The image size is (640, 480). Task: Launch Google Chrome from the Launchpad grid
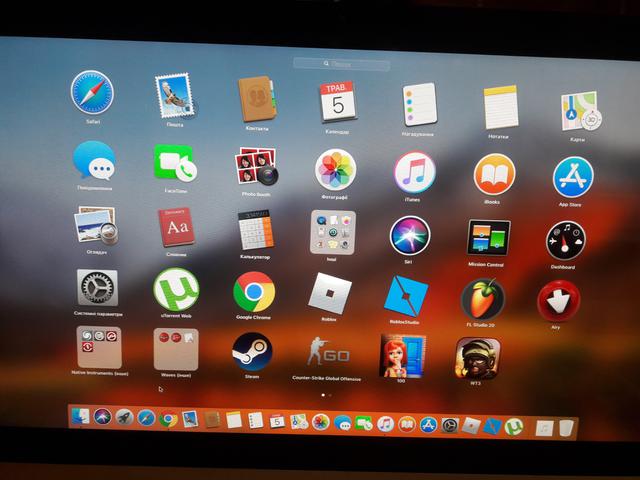point(254,292)
